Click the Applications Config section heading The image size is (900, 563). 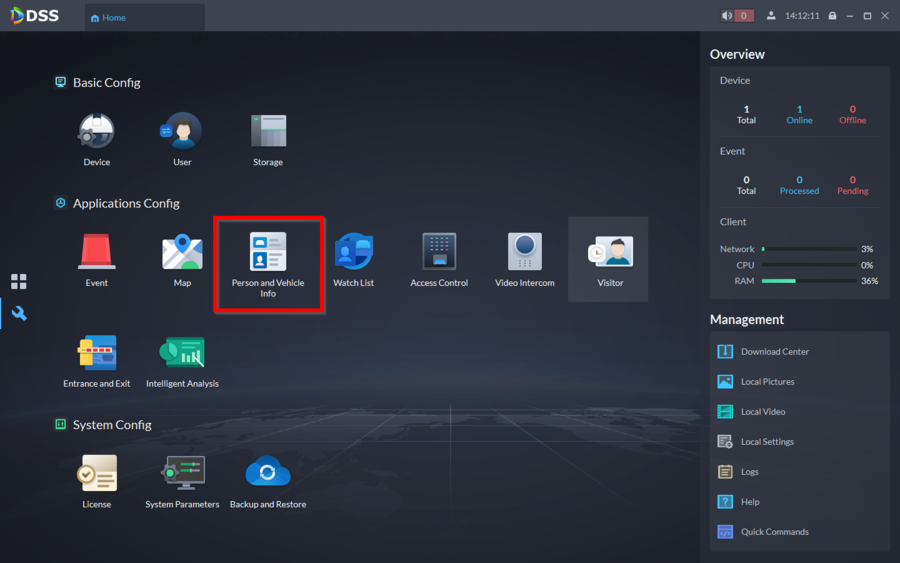pyautogui.click(x=126, y=203)
